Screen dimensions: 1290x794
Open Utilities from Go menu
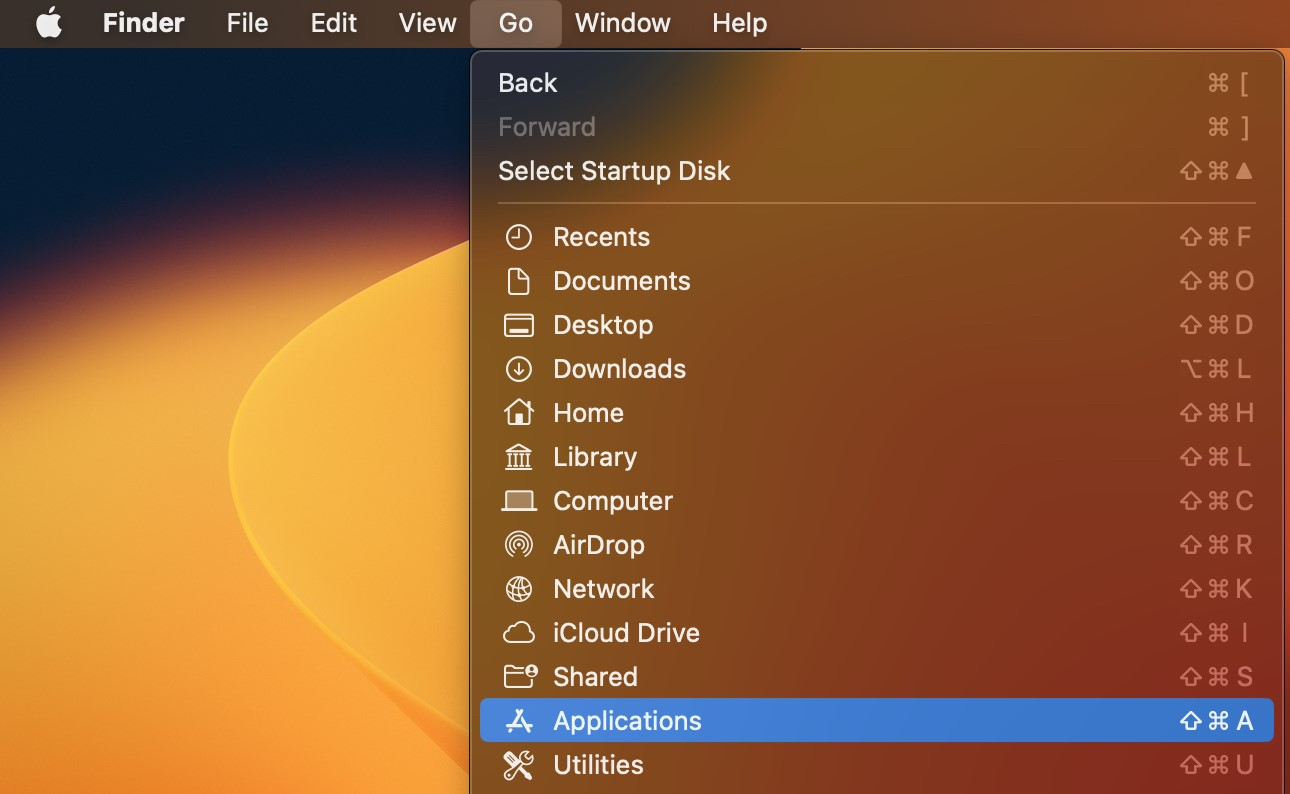877,765
